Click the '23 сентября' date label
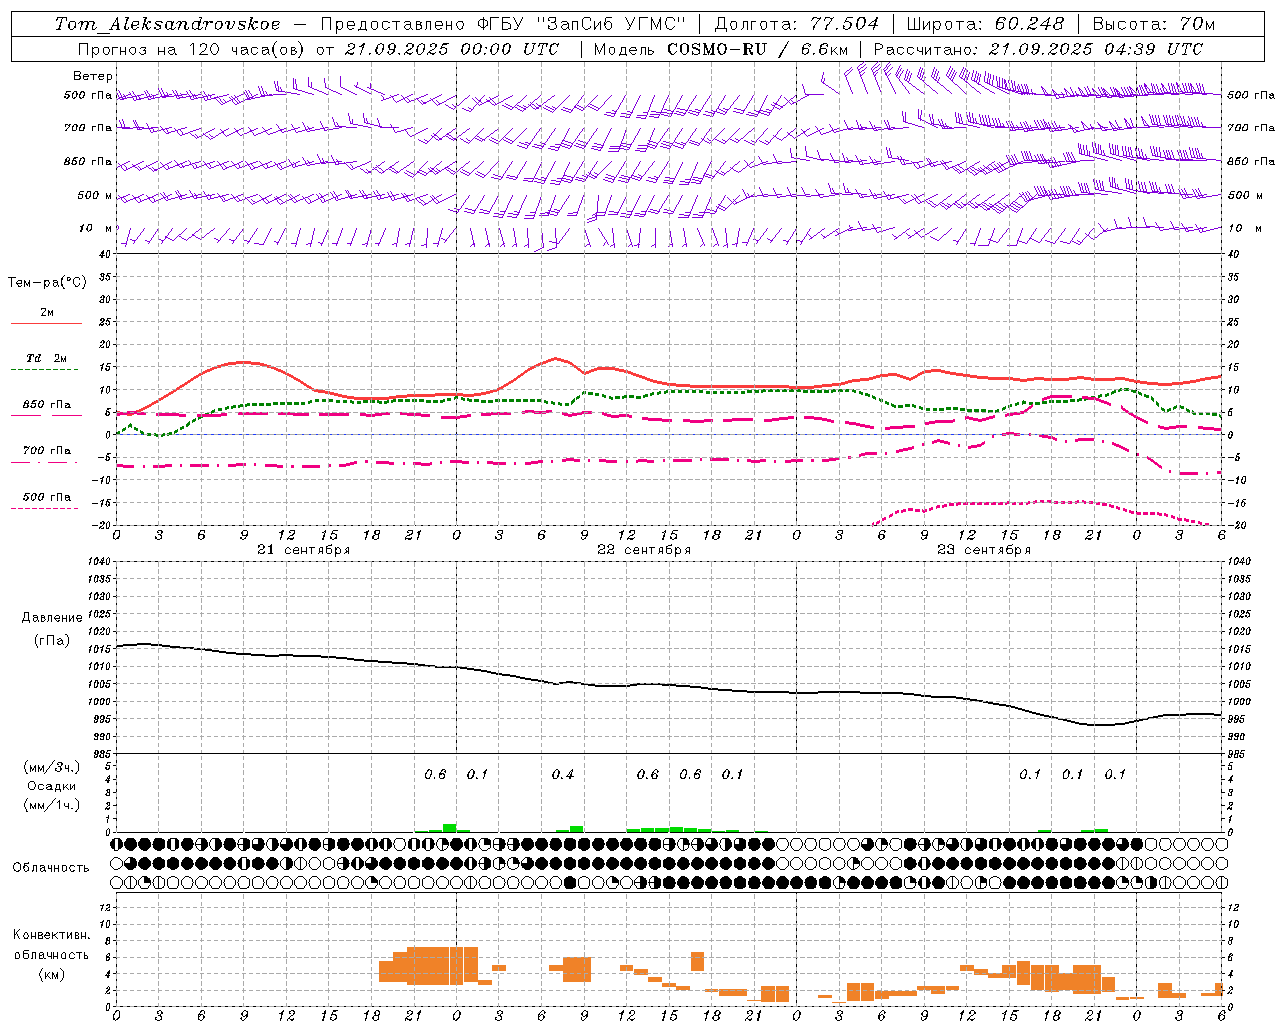The height and width of the screenshot is (1024, 1280). pyautogui.click(x=984, y=550)
